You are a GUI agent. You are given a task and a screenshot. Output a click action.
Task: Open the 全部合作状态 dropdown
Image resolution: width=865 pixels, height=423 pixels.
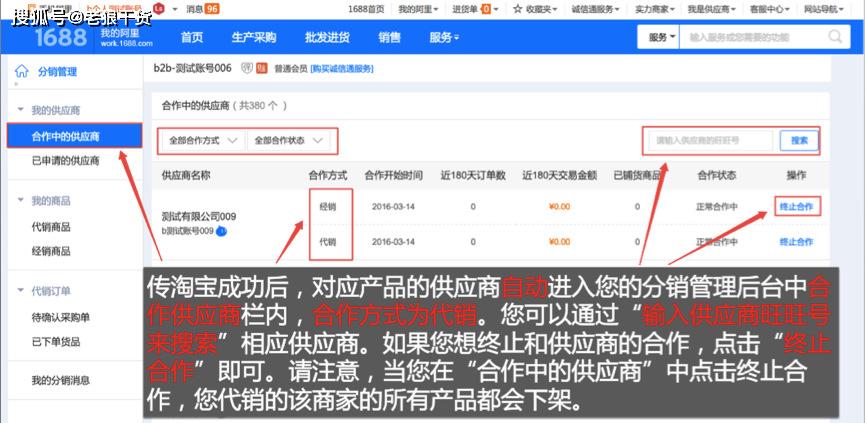click(289, 141)
